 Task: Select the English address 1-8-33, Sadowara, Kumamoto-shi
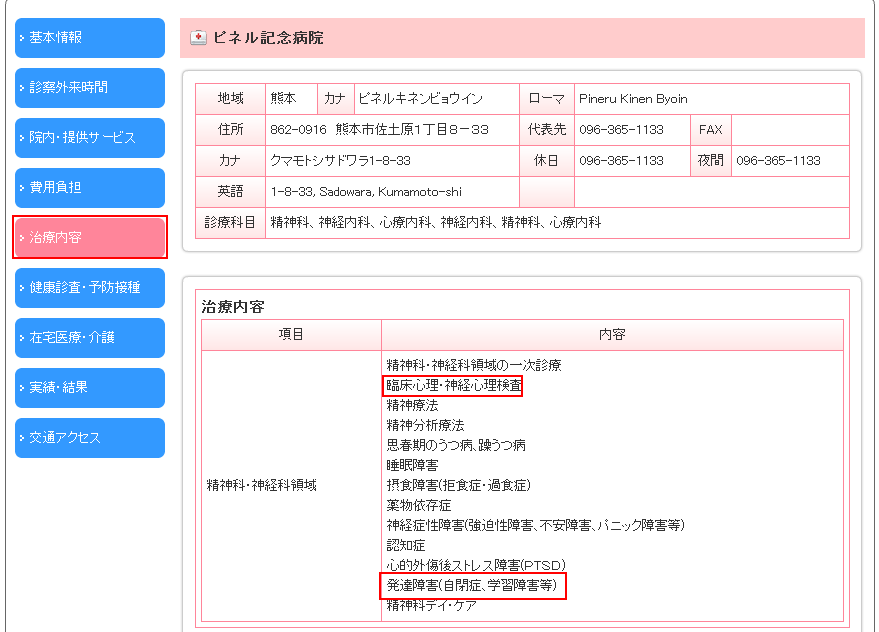366,192
